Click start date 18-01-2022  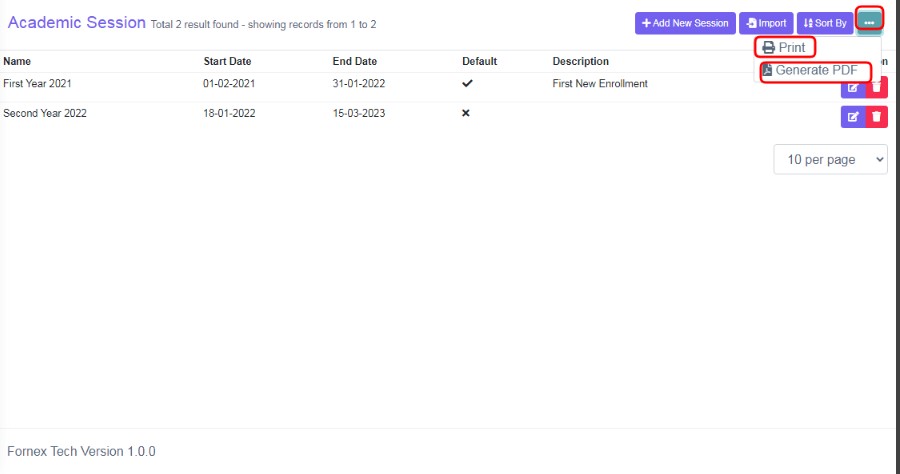pos(229,113)
